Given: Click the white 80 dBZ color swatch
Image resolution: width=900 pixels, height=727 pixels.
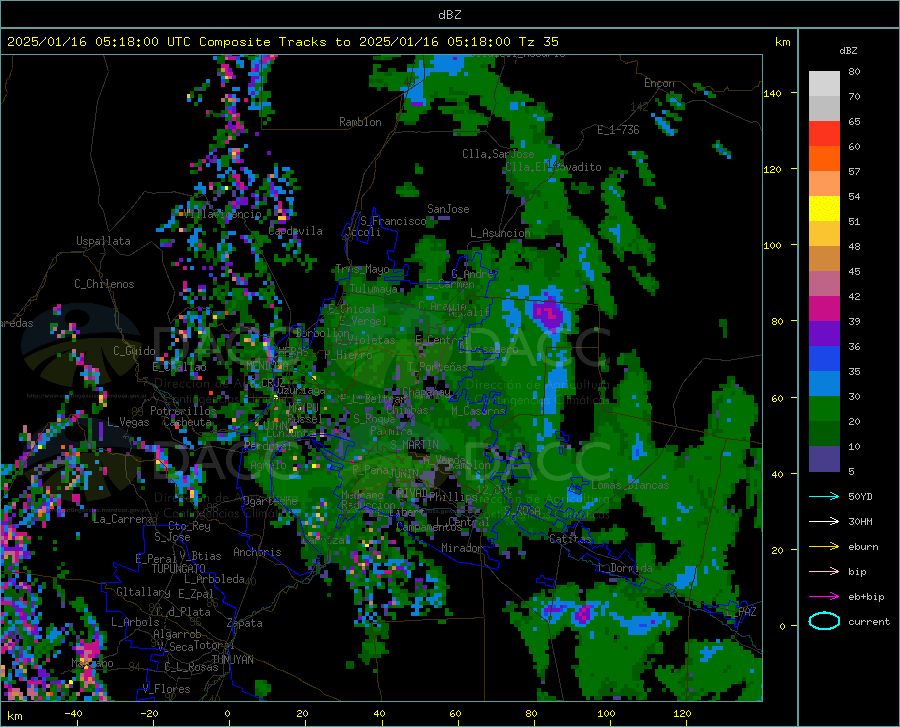Looking at the screenshot, I should pos(824,83).
